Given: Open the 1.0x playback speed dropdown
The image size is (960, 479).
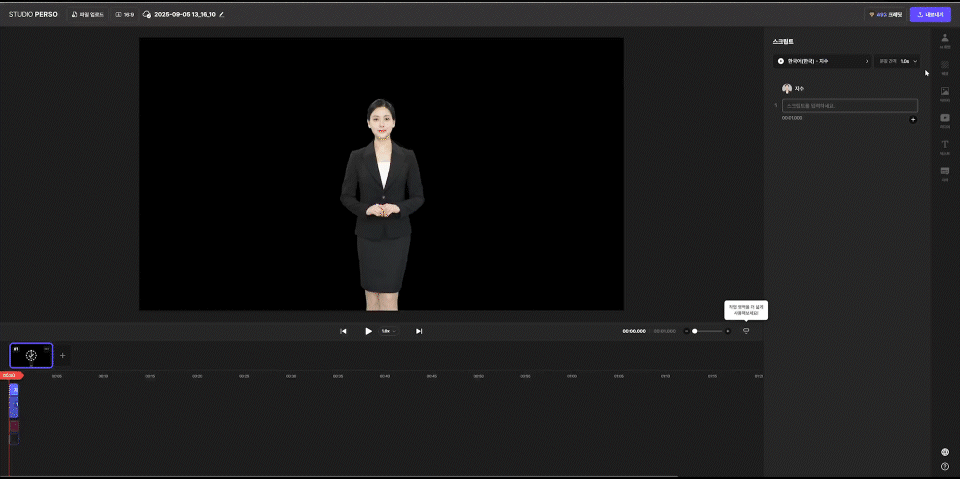Looking at the screenshot, I should click(x=388, y=331).
